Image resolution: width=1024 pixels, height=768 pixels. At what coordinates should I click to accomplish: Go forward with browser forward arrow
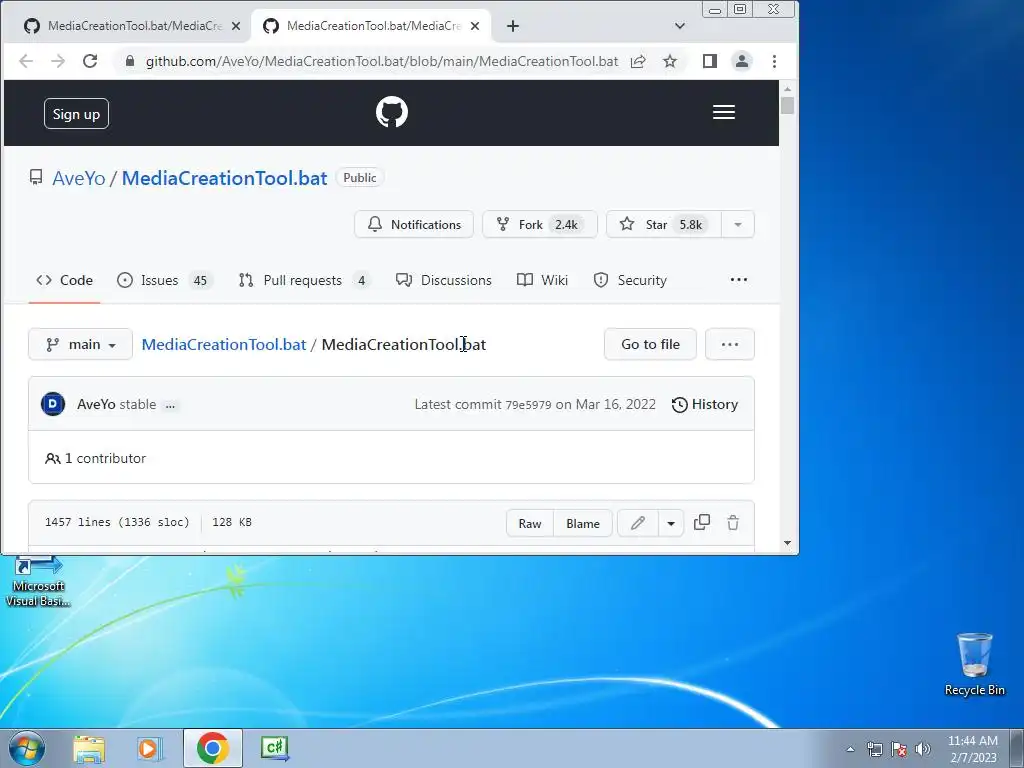(x=57, y=61)
